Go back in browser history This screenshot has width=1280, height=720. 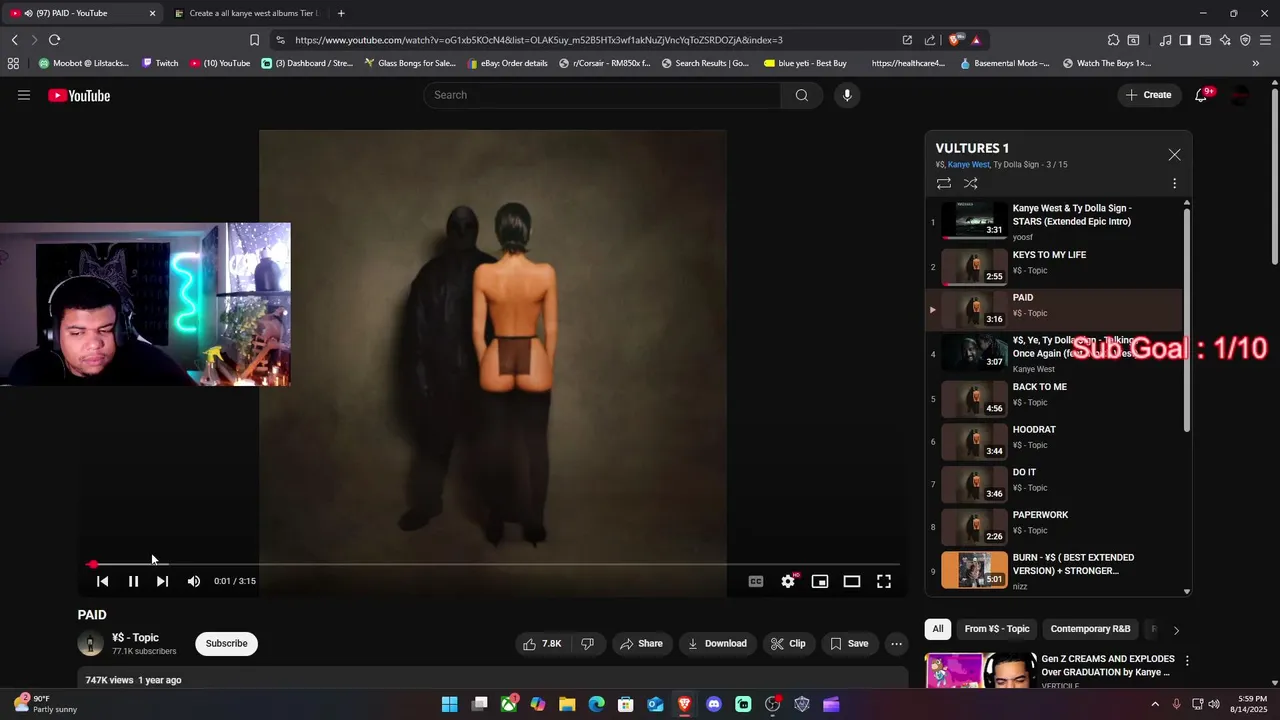coord(14,40)
